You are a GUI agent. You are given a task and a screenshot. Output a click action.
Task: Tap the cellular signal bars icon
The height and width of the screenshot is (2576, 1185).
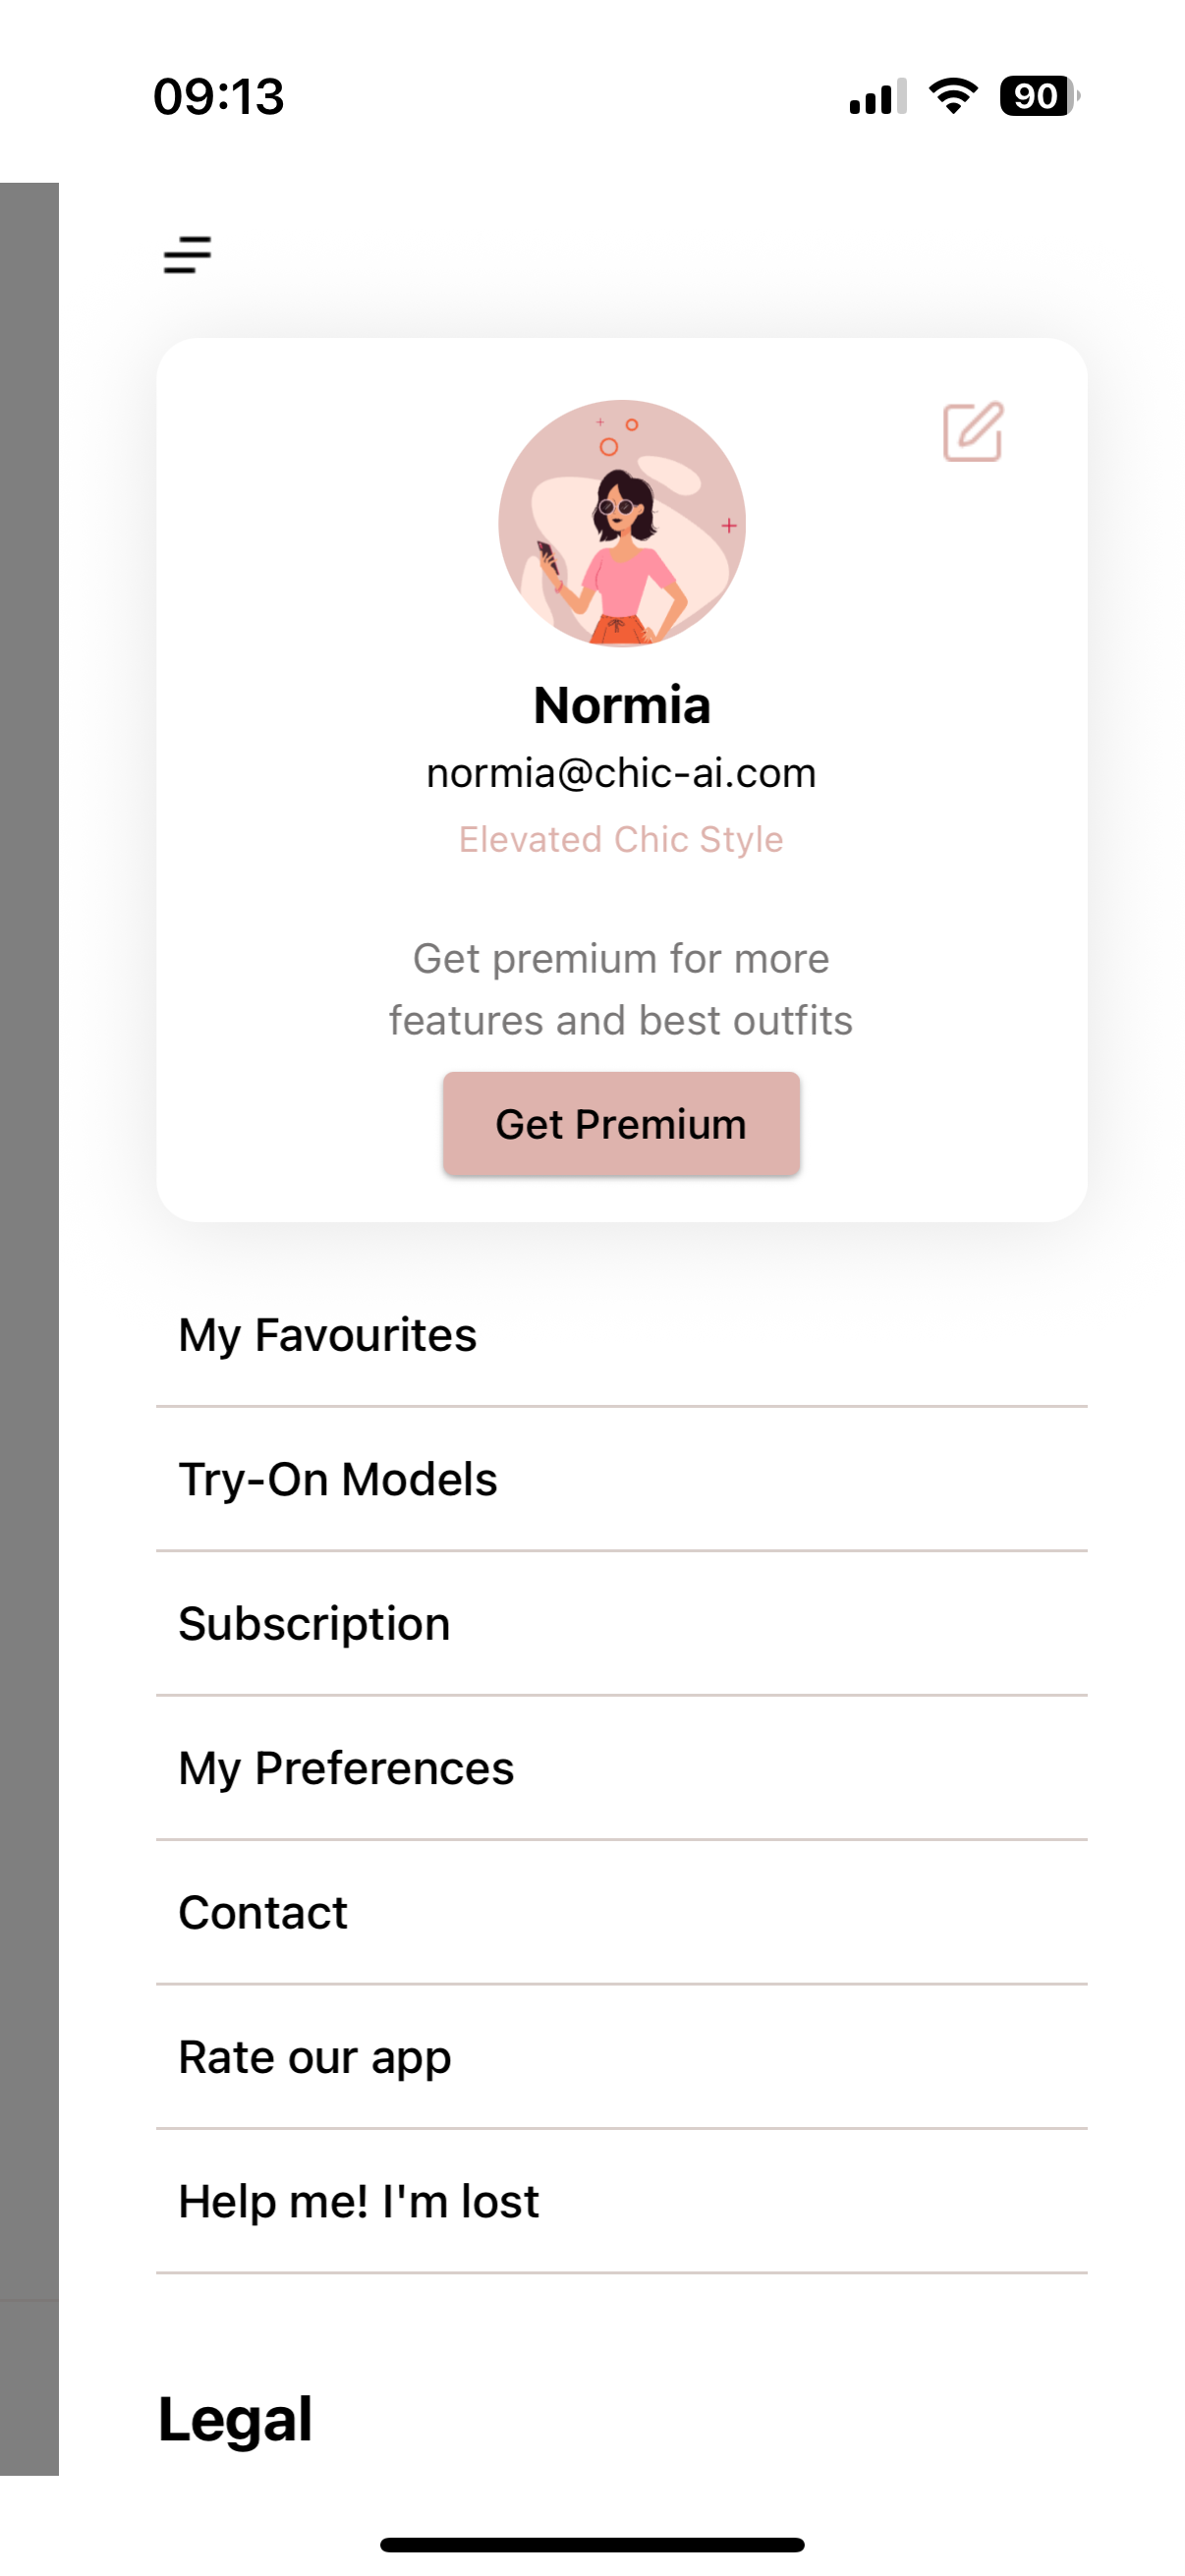pos(877,97)
